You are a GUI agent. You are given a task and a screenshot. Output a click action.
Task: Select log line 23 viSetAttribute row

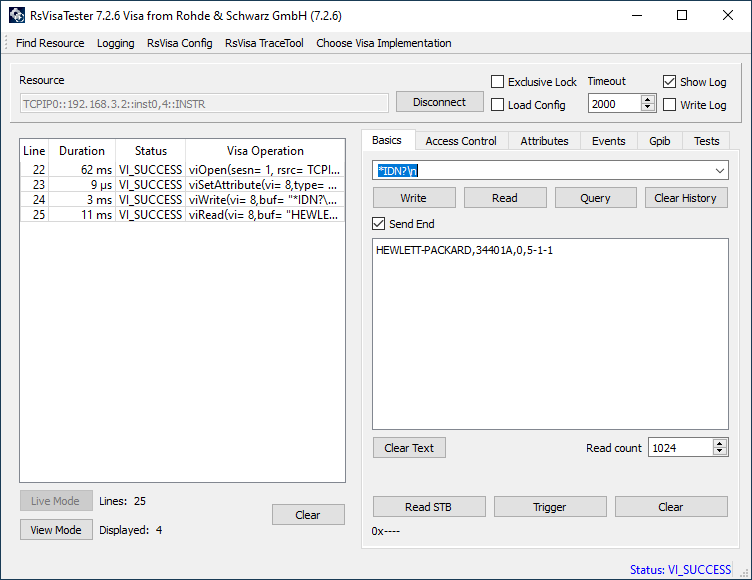pyautogui.click(x=182, y=185)
